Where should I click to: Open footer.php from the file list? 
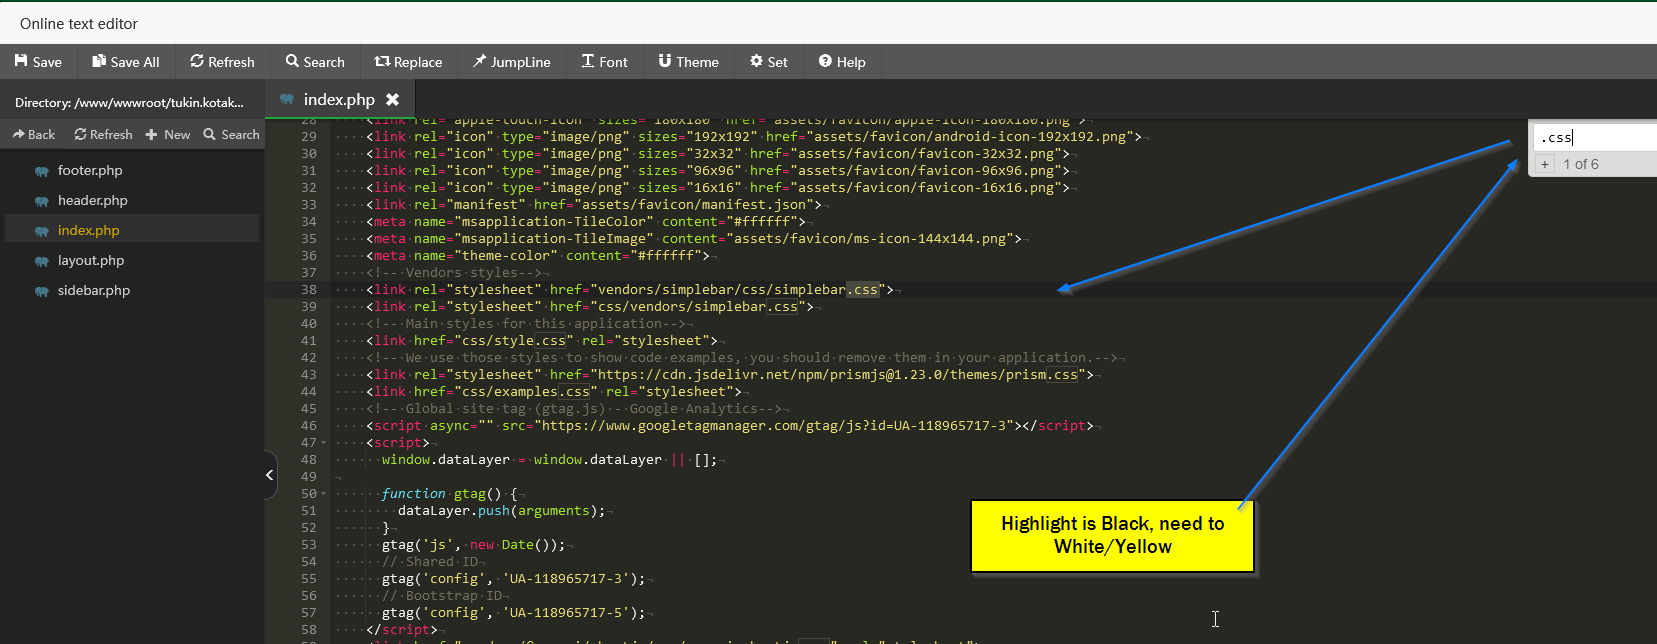click(90, 171)
